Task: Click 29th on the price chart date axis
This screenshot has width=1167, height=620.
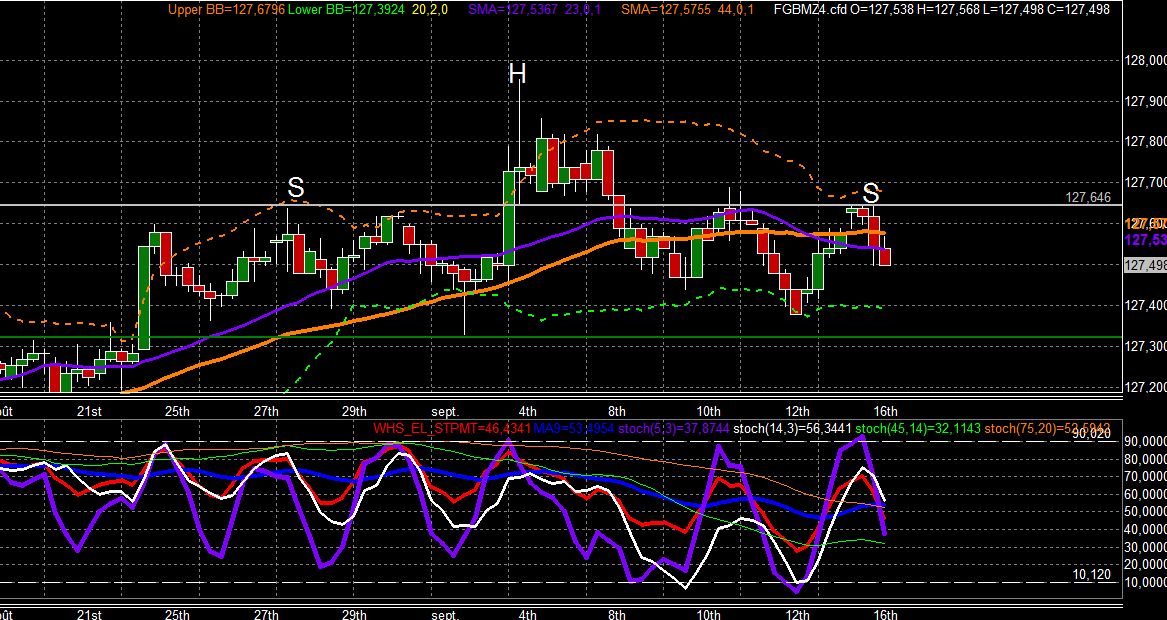Action: click(354, 412)
